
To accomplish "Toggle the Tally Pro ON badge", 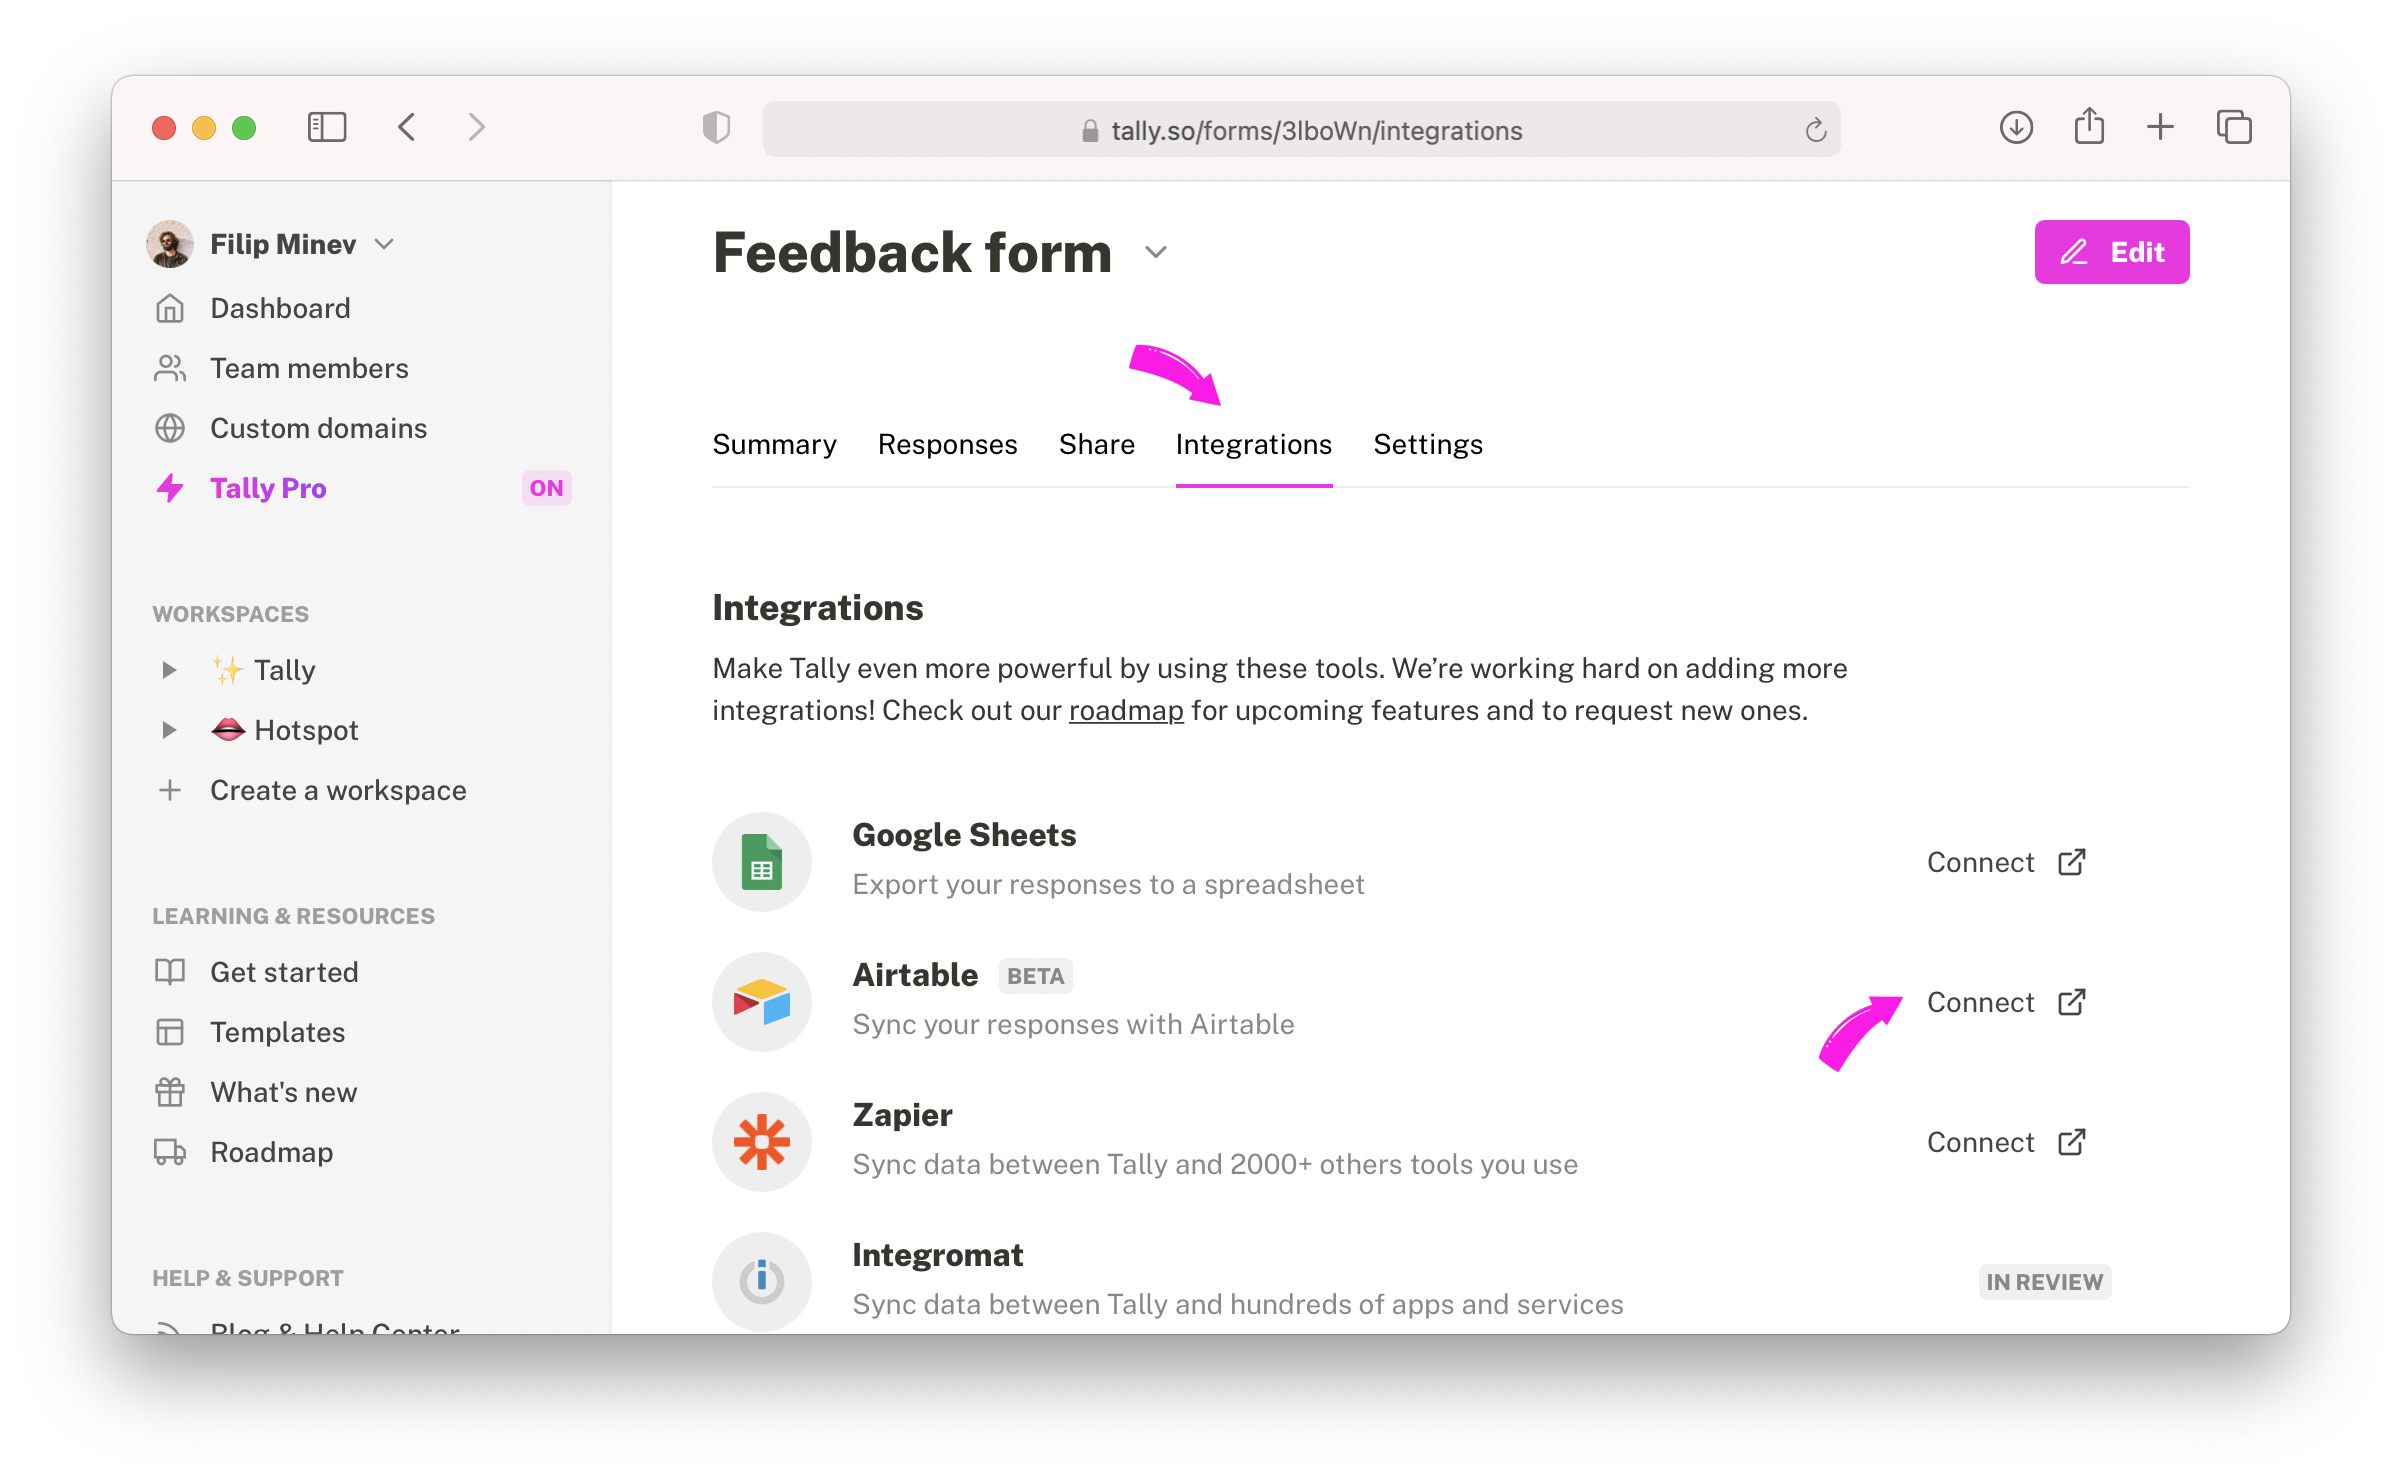I will [x=546, y=488].
